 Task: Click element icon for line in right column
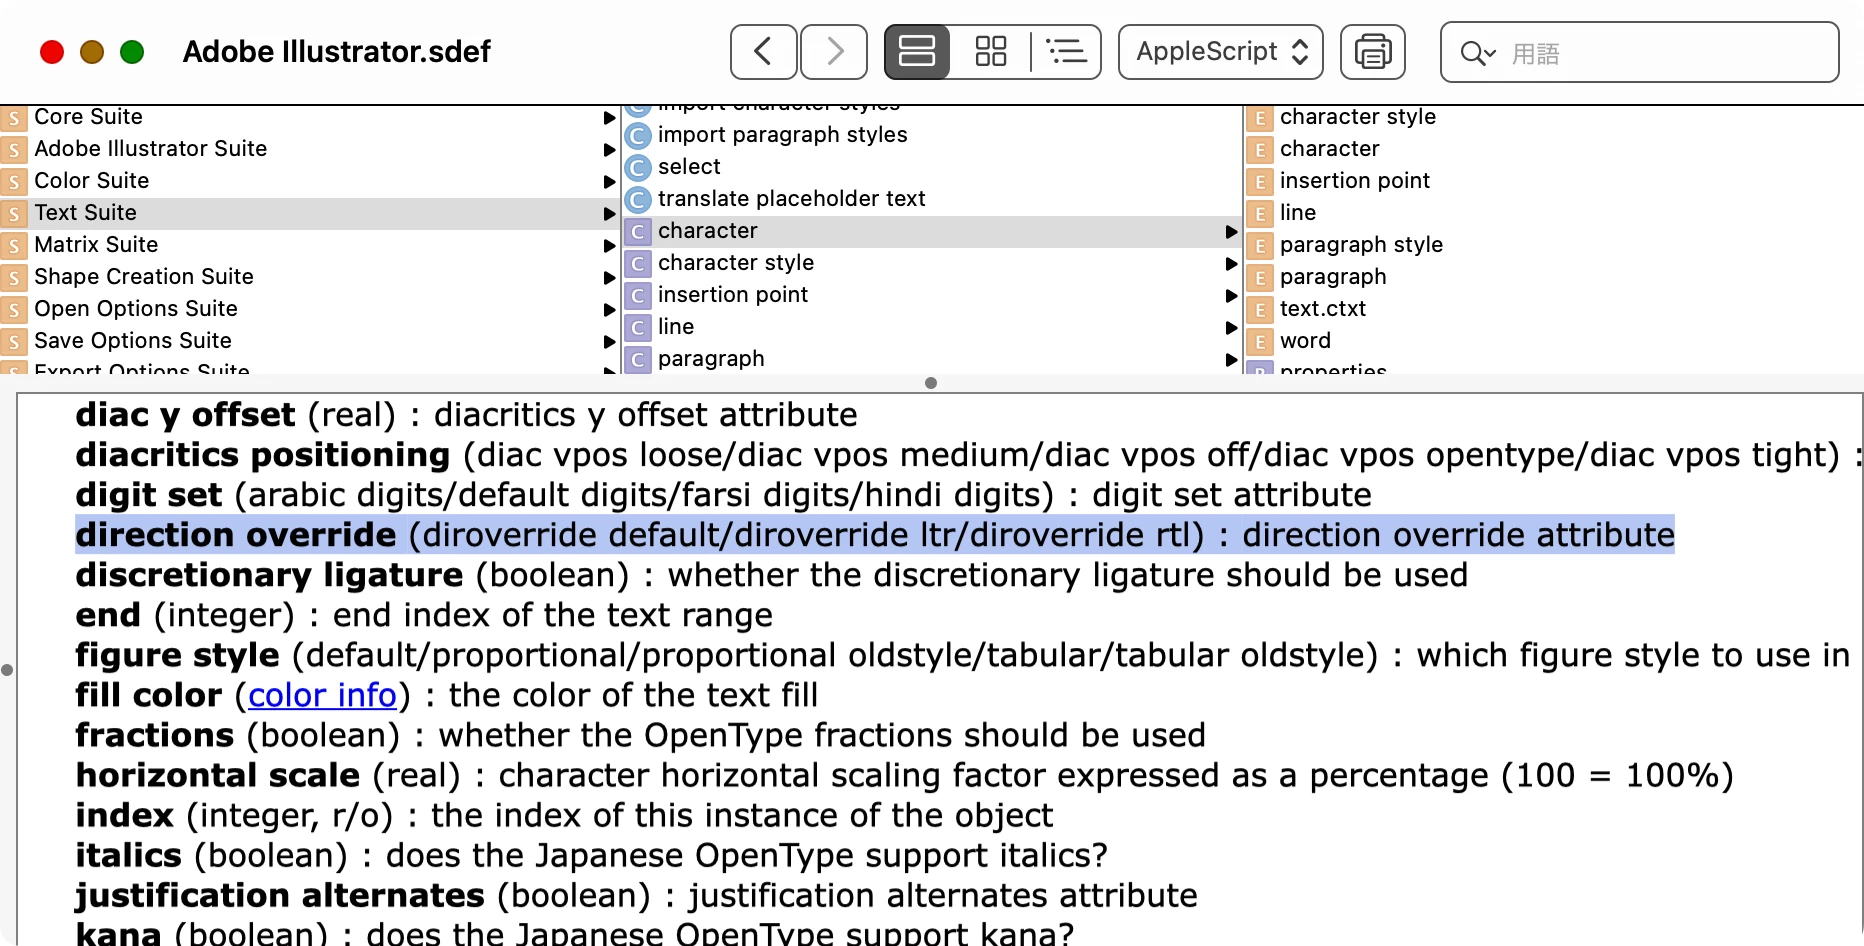point(1260,214)
